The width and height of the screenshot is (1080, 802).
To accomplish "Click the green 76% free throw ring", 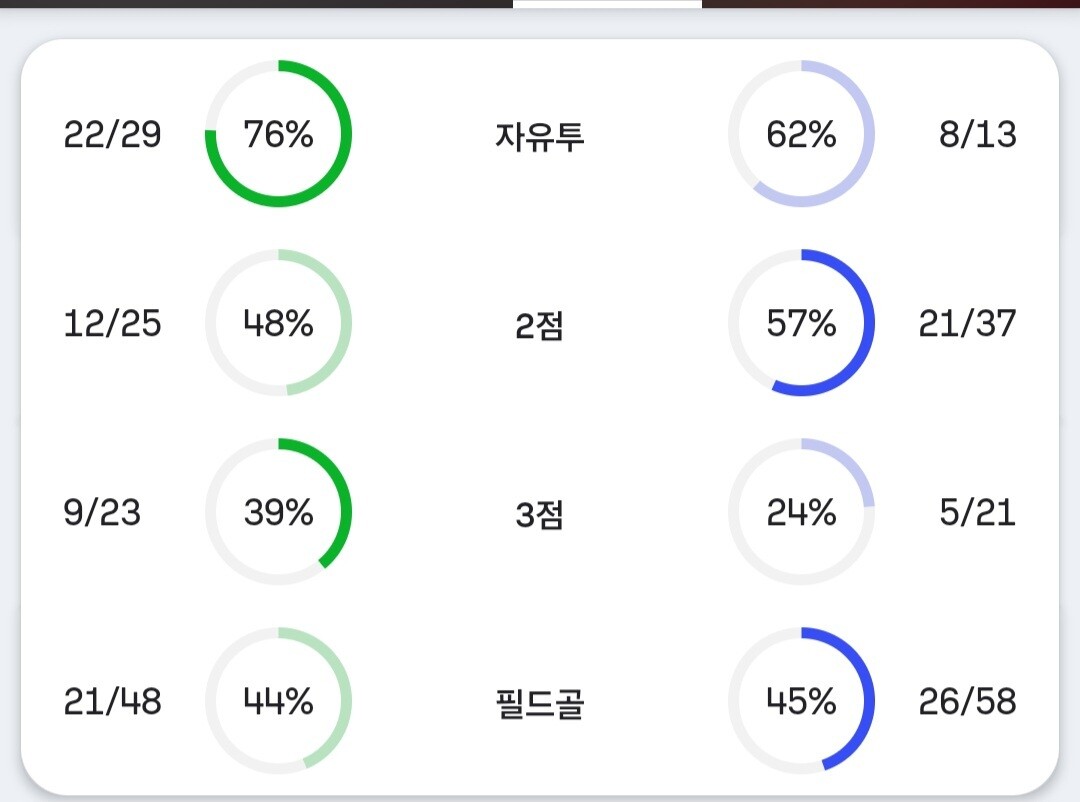I will [x=278, y=134].
